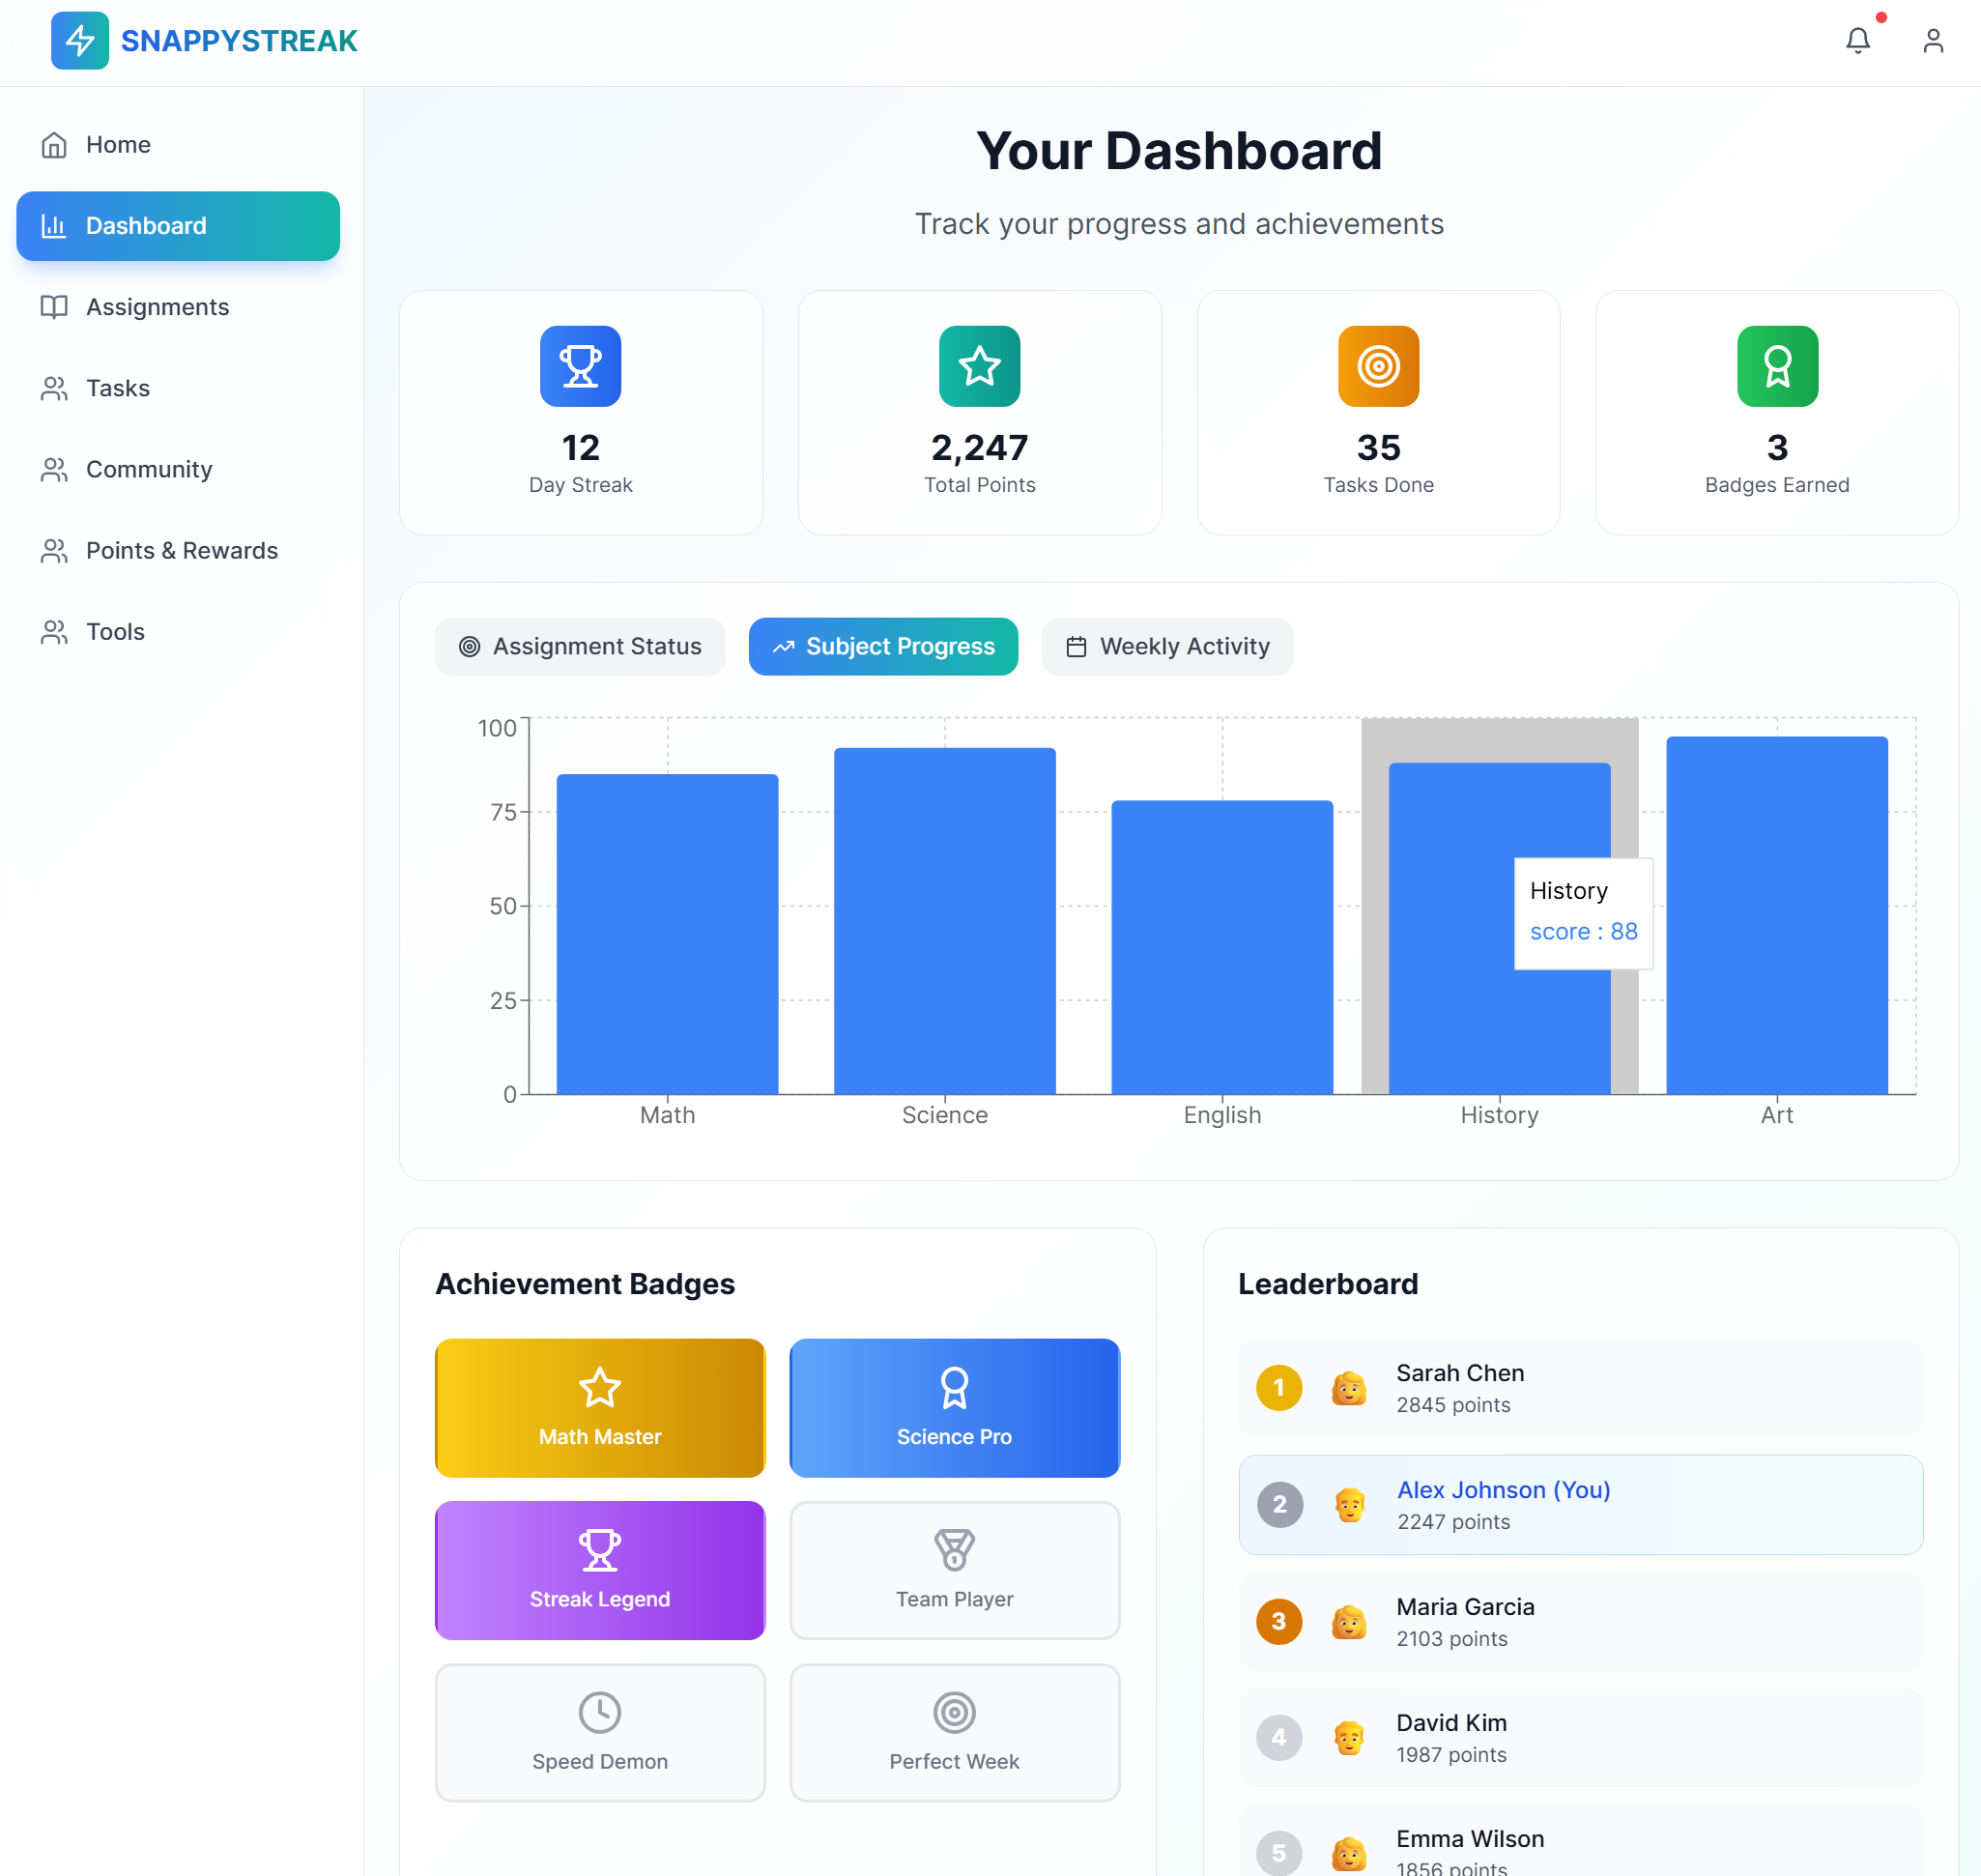
Task: Select Sarah Chen leaderboard entry
Action: (x=1580, y=1387)
